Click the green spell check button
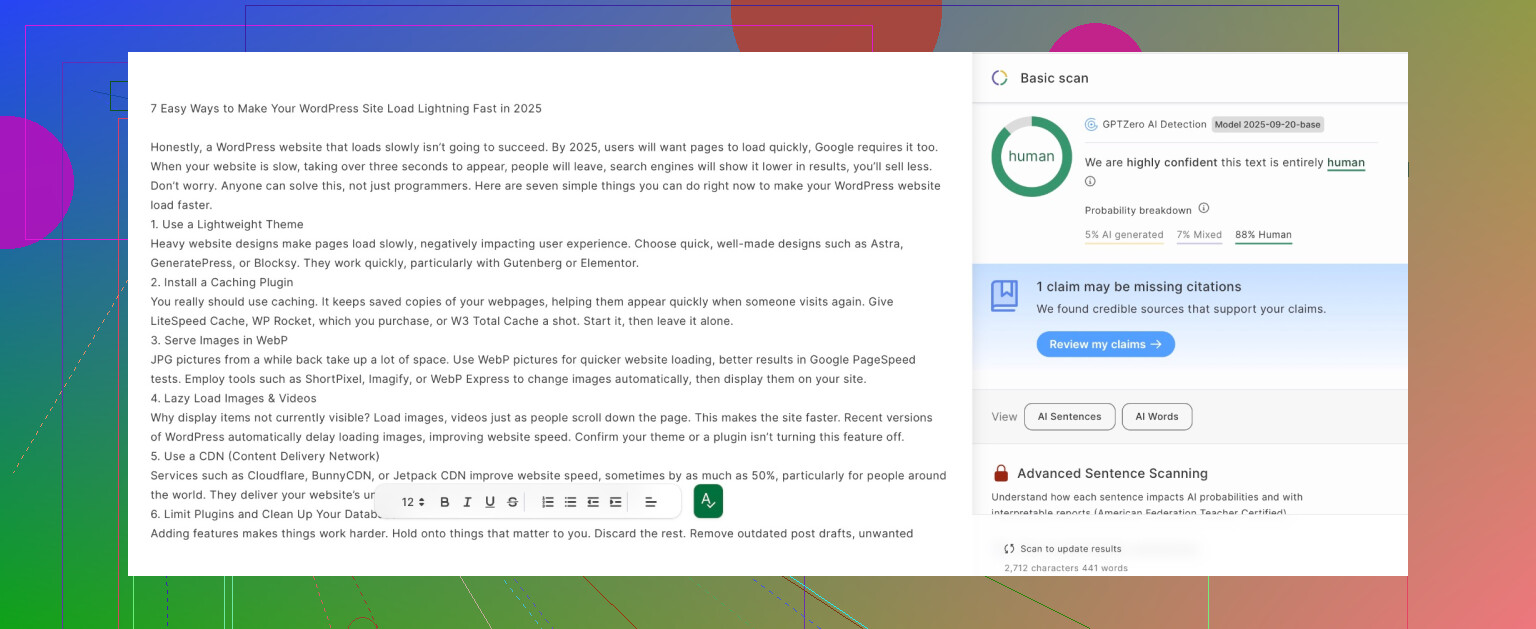This screenshot has height=629, width=1536. (x=708, y=501)
